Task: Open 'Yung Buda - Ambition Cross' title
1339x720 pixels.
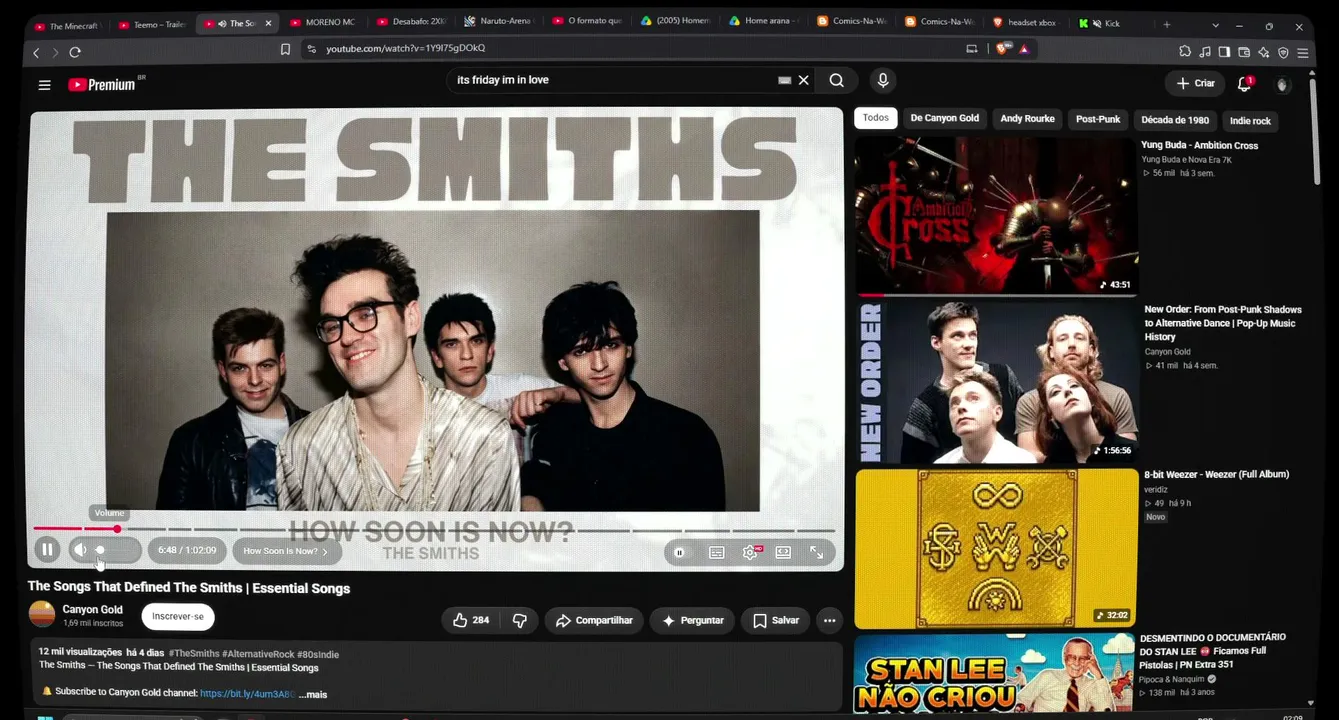Action: click(1200, 145)
